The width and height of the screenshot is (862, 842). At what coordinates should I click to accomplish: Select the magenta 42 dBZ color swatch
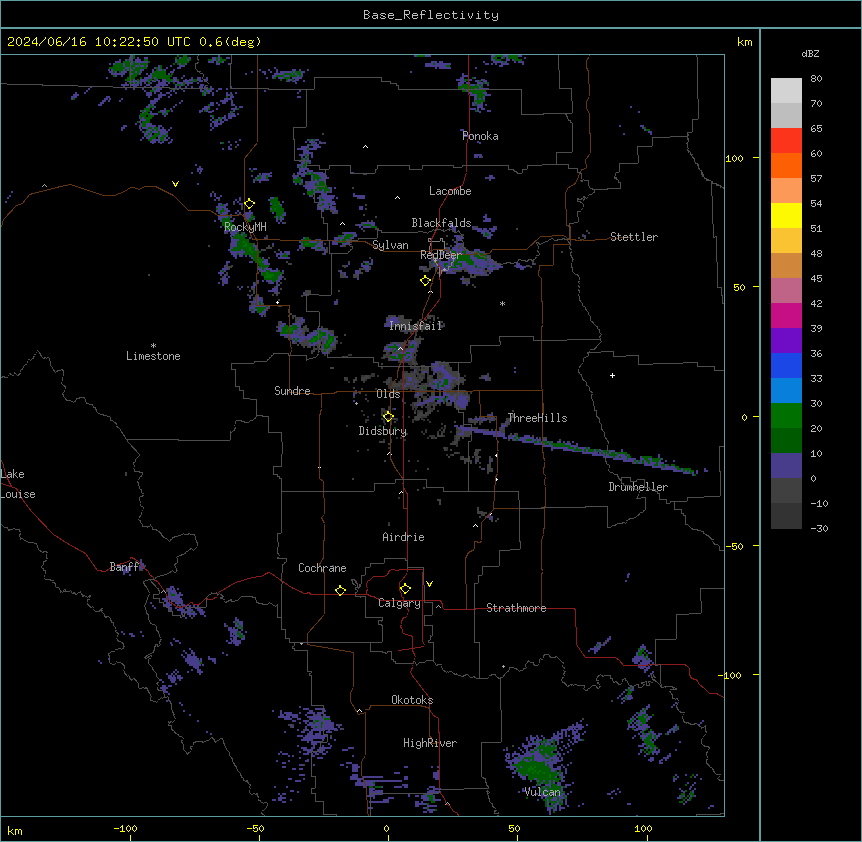(786, 315)
